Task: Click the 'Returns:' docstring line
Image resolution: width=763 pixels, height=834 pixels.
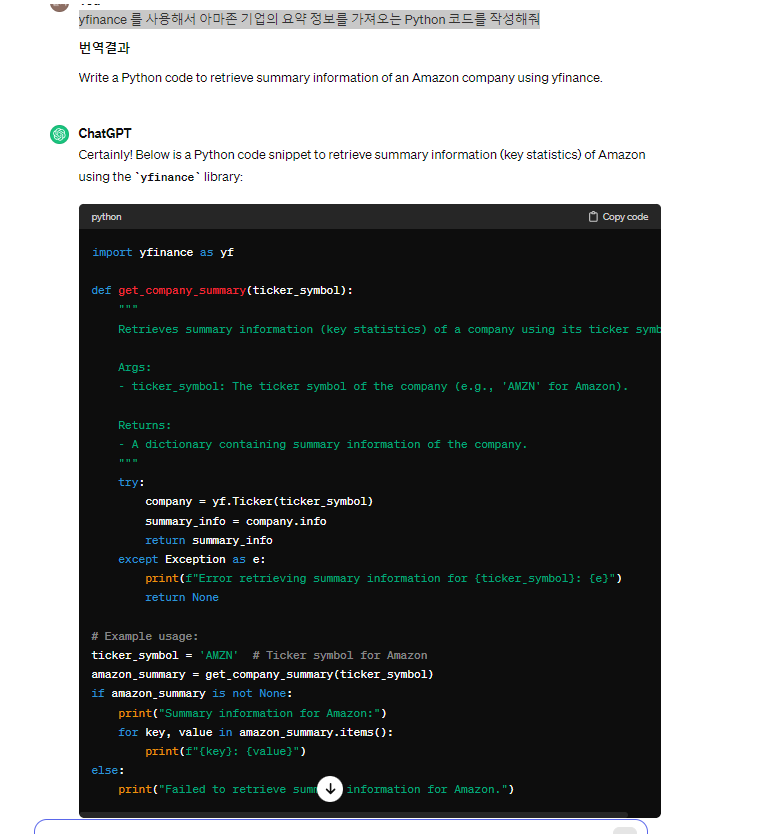Action: pos(145,426)
